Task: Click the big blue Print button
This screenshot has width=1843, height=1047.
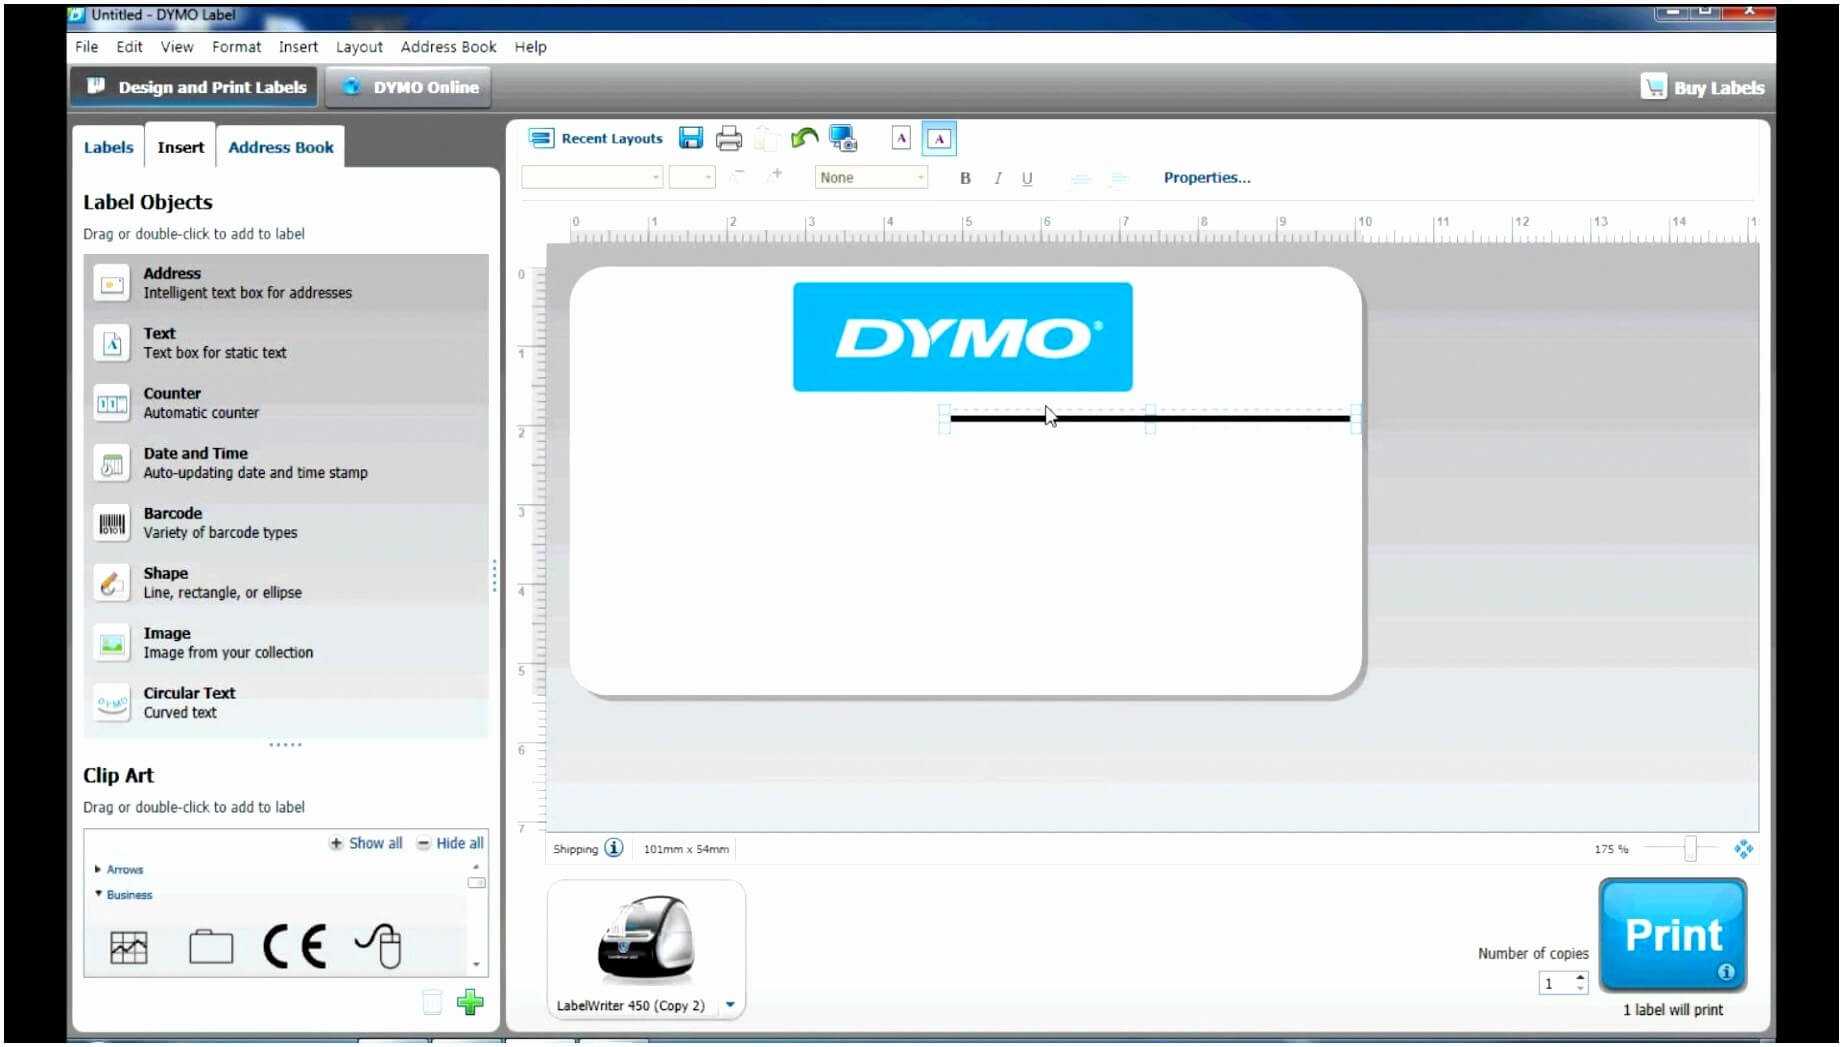Action: pyautogui.click(x=1673, y=935)
